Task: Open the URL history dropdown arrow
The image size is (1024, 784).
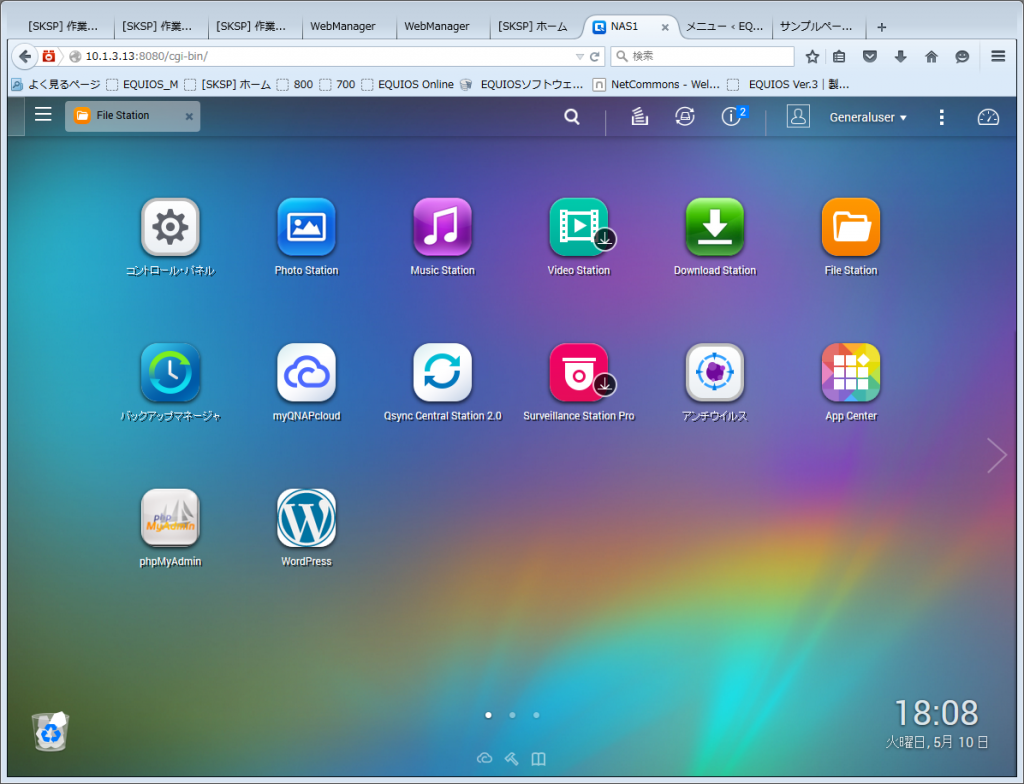Action: (579, 57)
